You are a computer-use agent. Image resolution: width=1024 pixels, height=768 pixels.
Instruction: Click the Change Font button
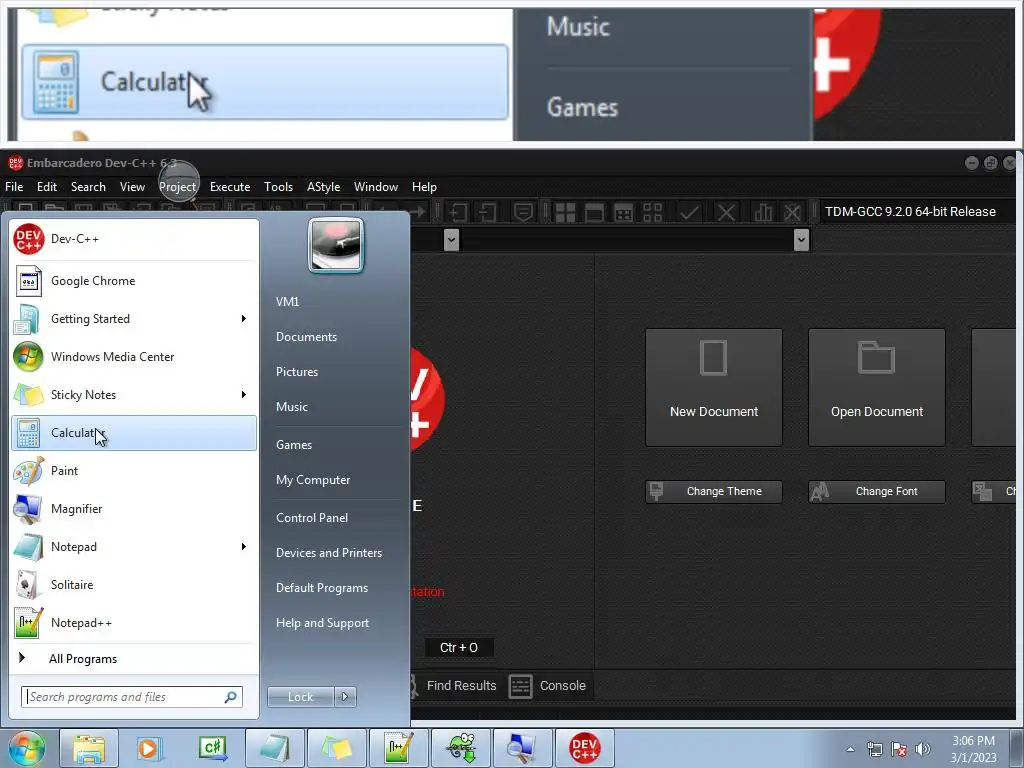(877, 492)
